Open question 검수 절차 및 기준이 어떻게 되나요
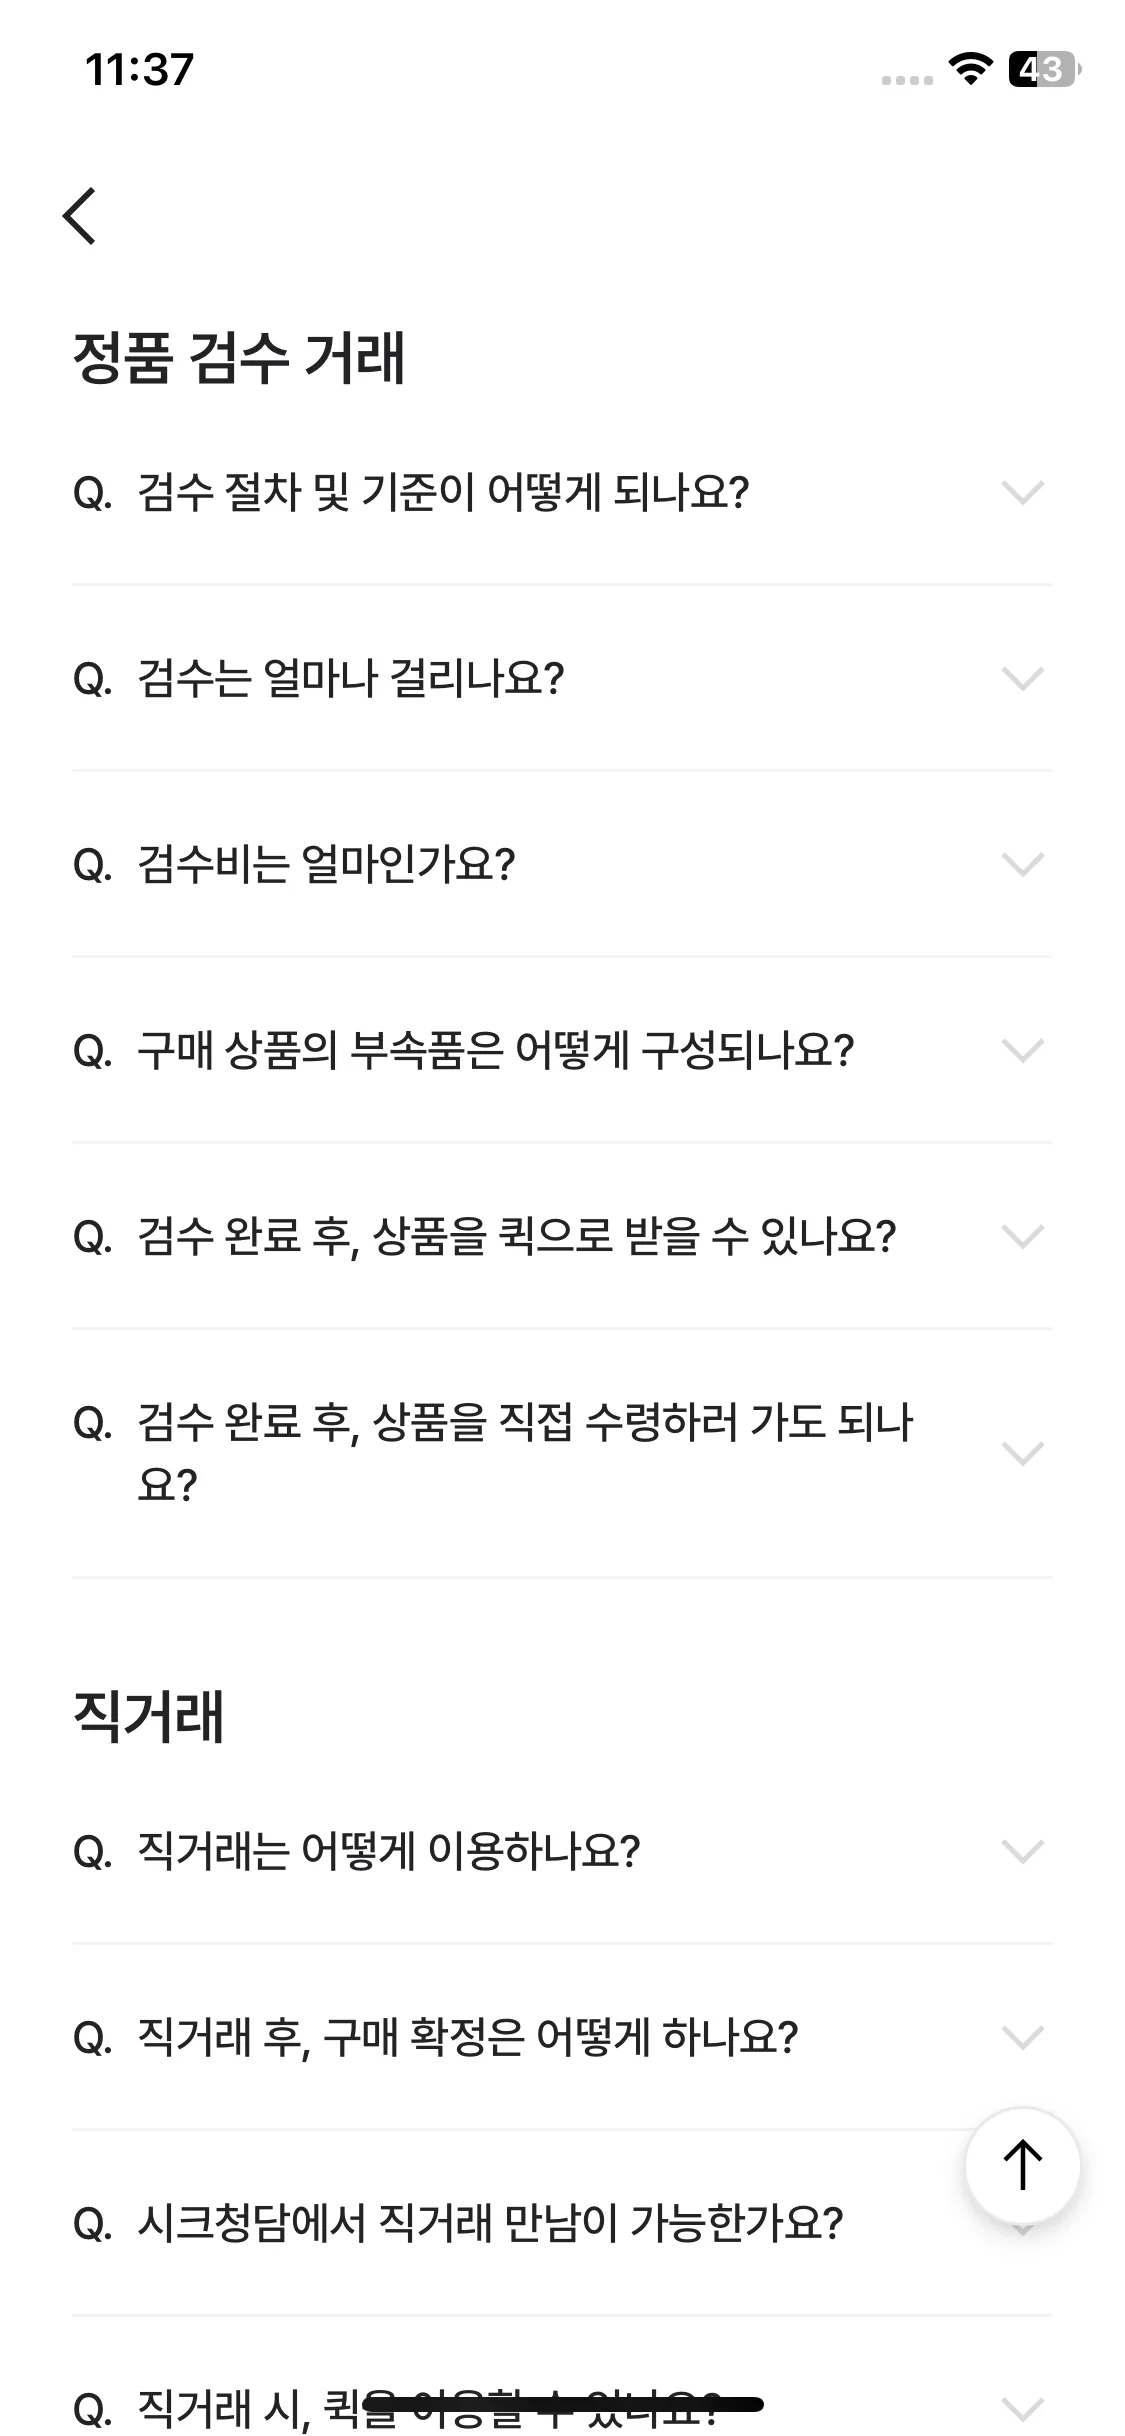 tap(562, 492)
